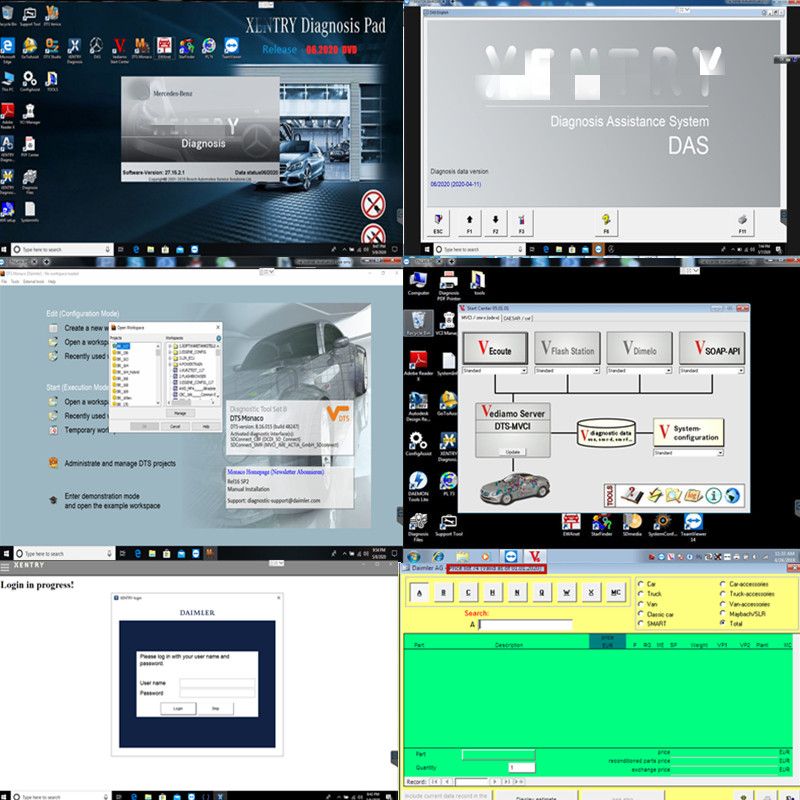Viewport: 800px width, 800px height.
Task: Open the Standard dropdown under SOAP-API
Action: (x=739, y=371)
